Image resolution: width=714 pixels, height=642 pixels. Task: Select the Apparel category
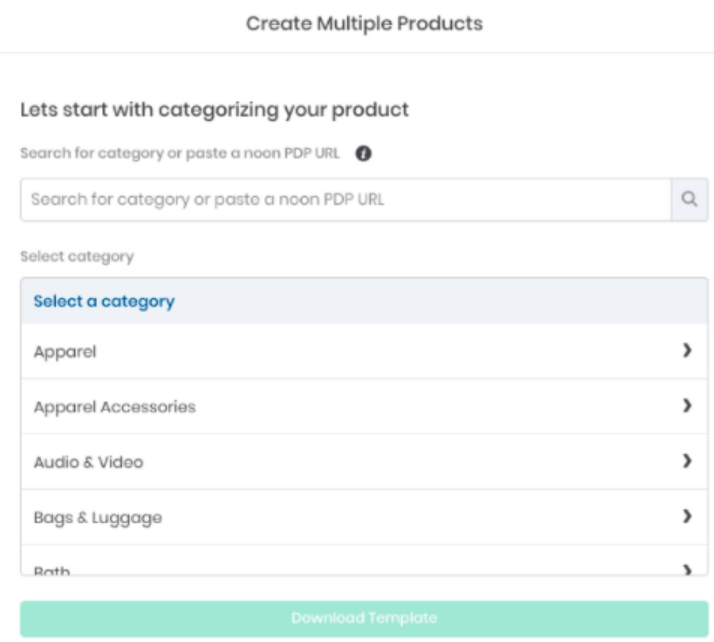point(60,351)
